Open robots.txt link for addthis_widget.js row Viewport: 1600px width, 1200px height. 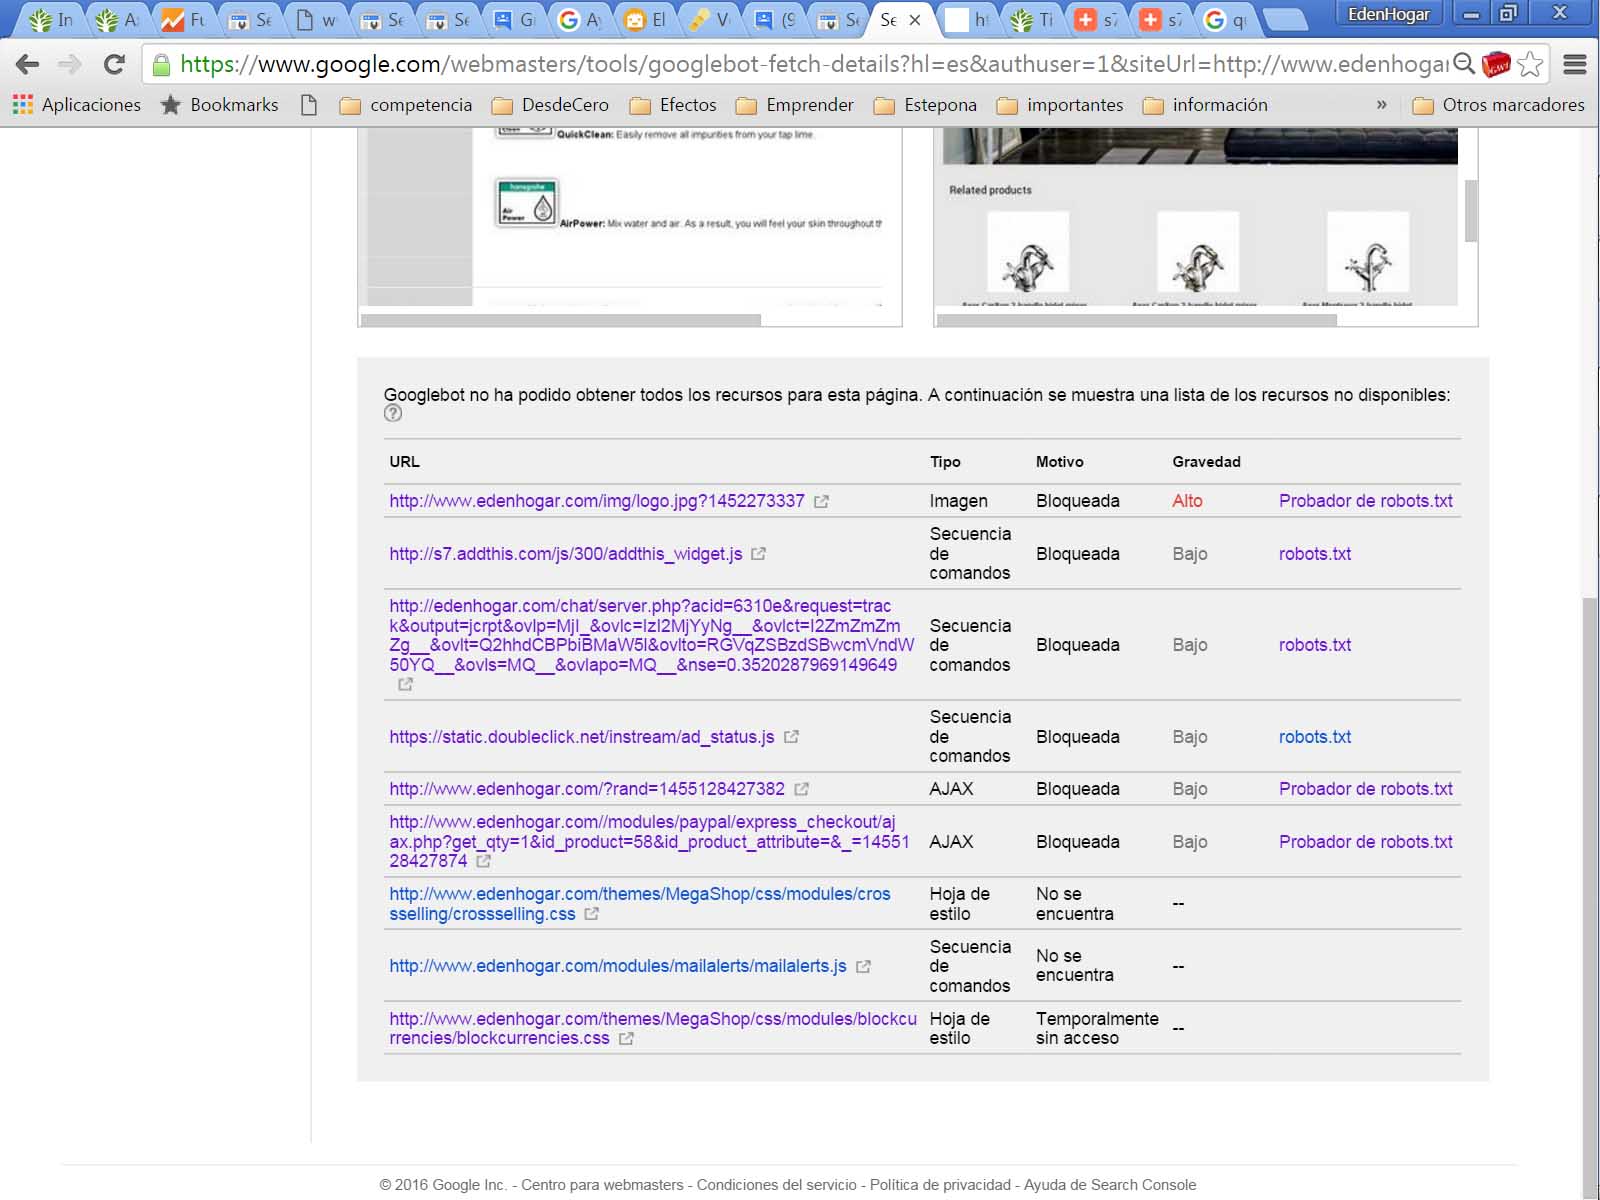click(x=1315, y=554)
